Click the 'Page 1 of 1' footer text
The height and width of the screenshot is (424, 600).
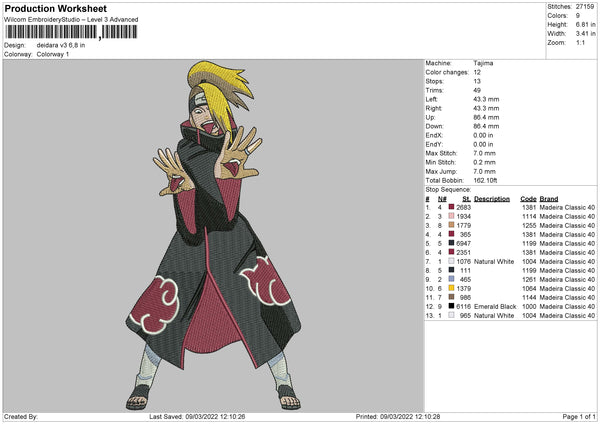[x=579, y=417]
